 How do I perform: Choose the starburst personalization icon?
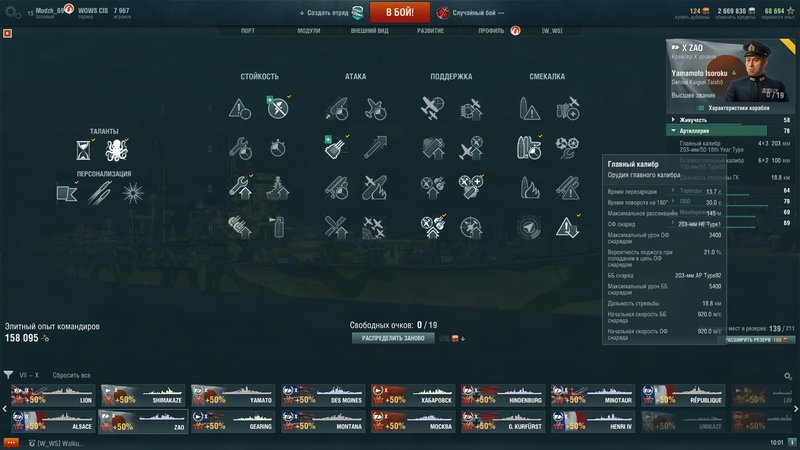(133, 193)
